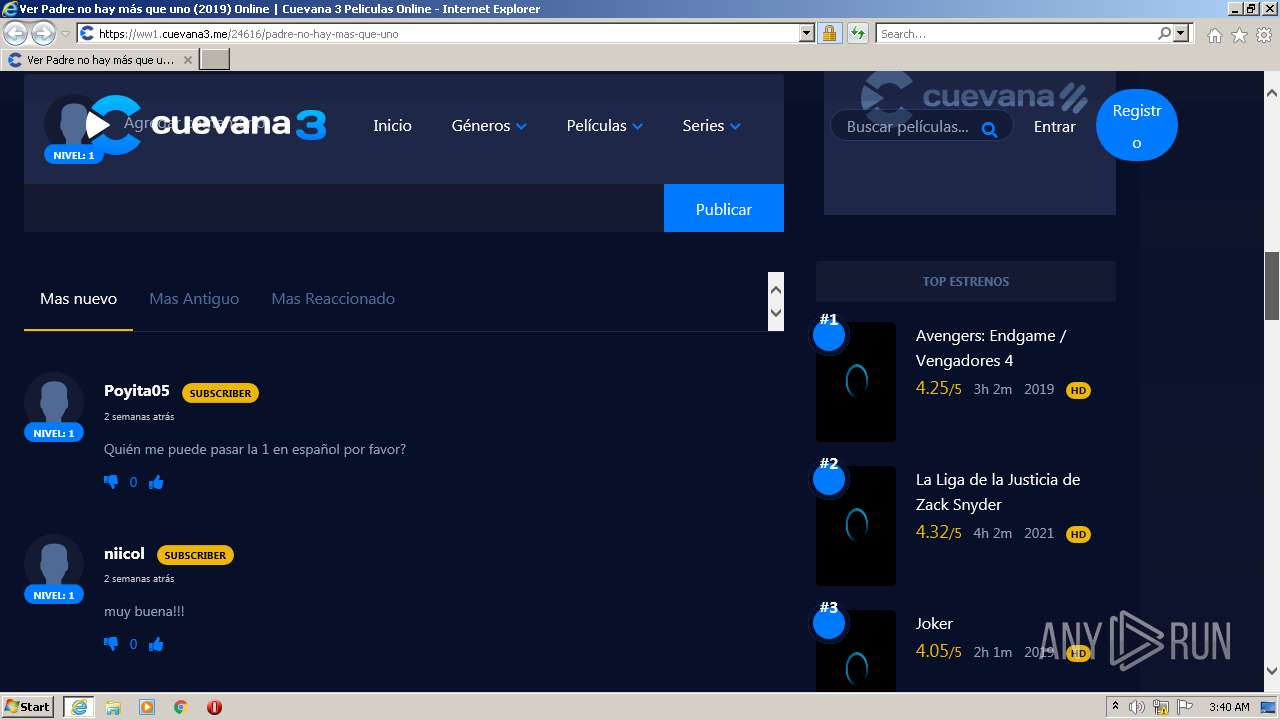Click thumbs up on niicol's comment

[156, 644]
